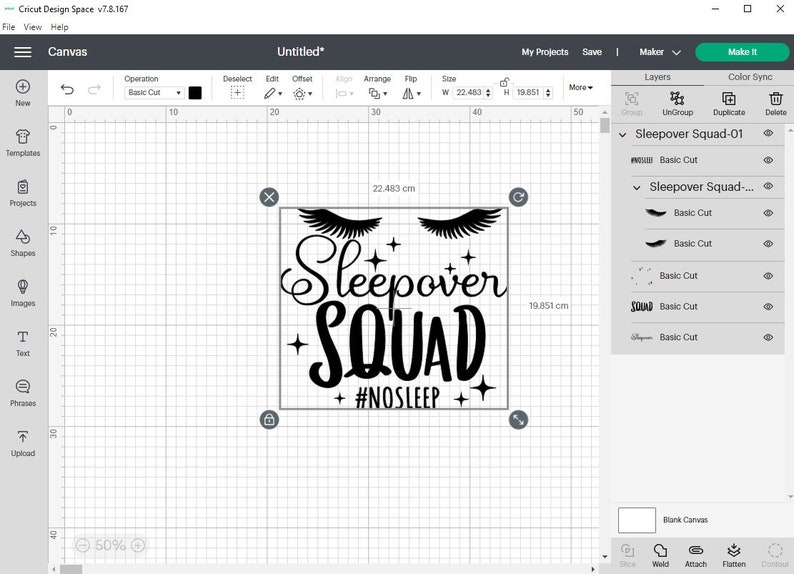This screenshot has width=794, height=574.
Task: Open the File menu
Action: pos(9,27)
